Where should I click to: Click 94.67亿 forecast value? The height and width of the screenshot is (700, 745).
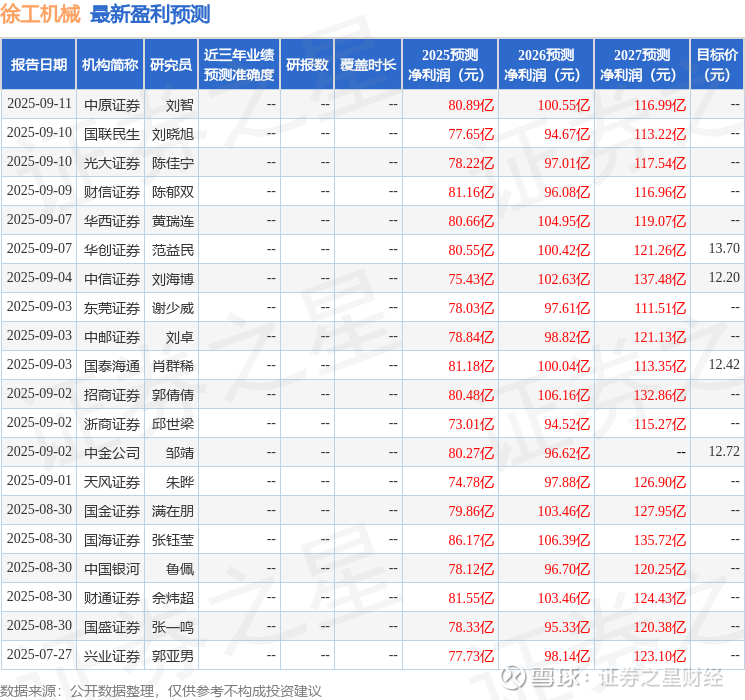pyautogui.click(x=567, y=134)
